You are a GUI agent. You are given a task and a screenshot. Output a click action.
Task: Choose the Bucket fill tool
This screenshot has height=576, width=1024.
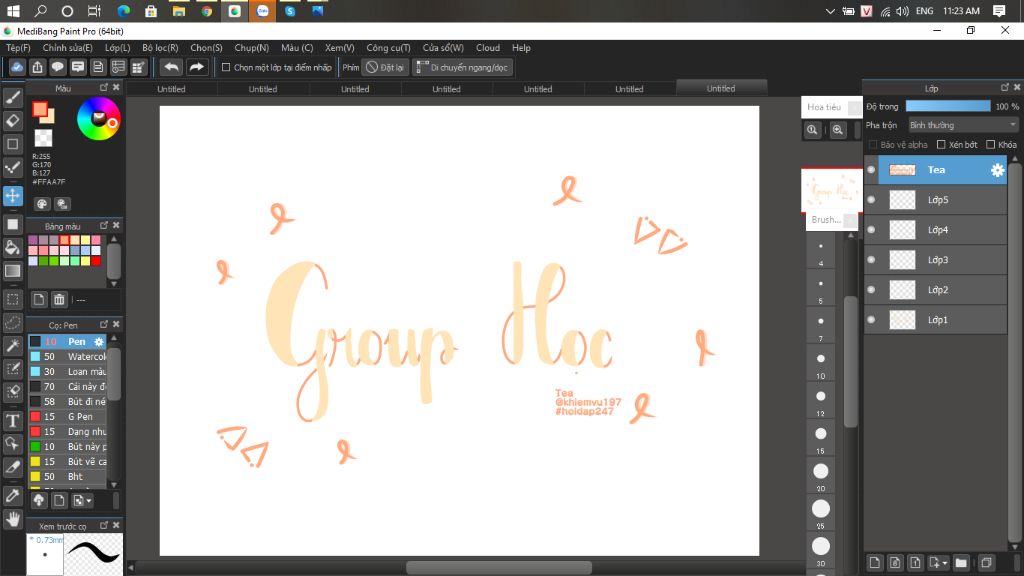point(13,247)
